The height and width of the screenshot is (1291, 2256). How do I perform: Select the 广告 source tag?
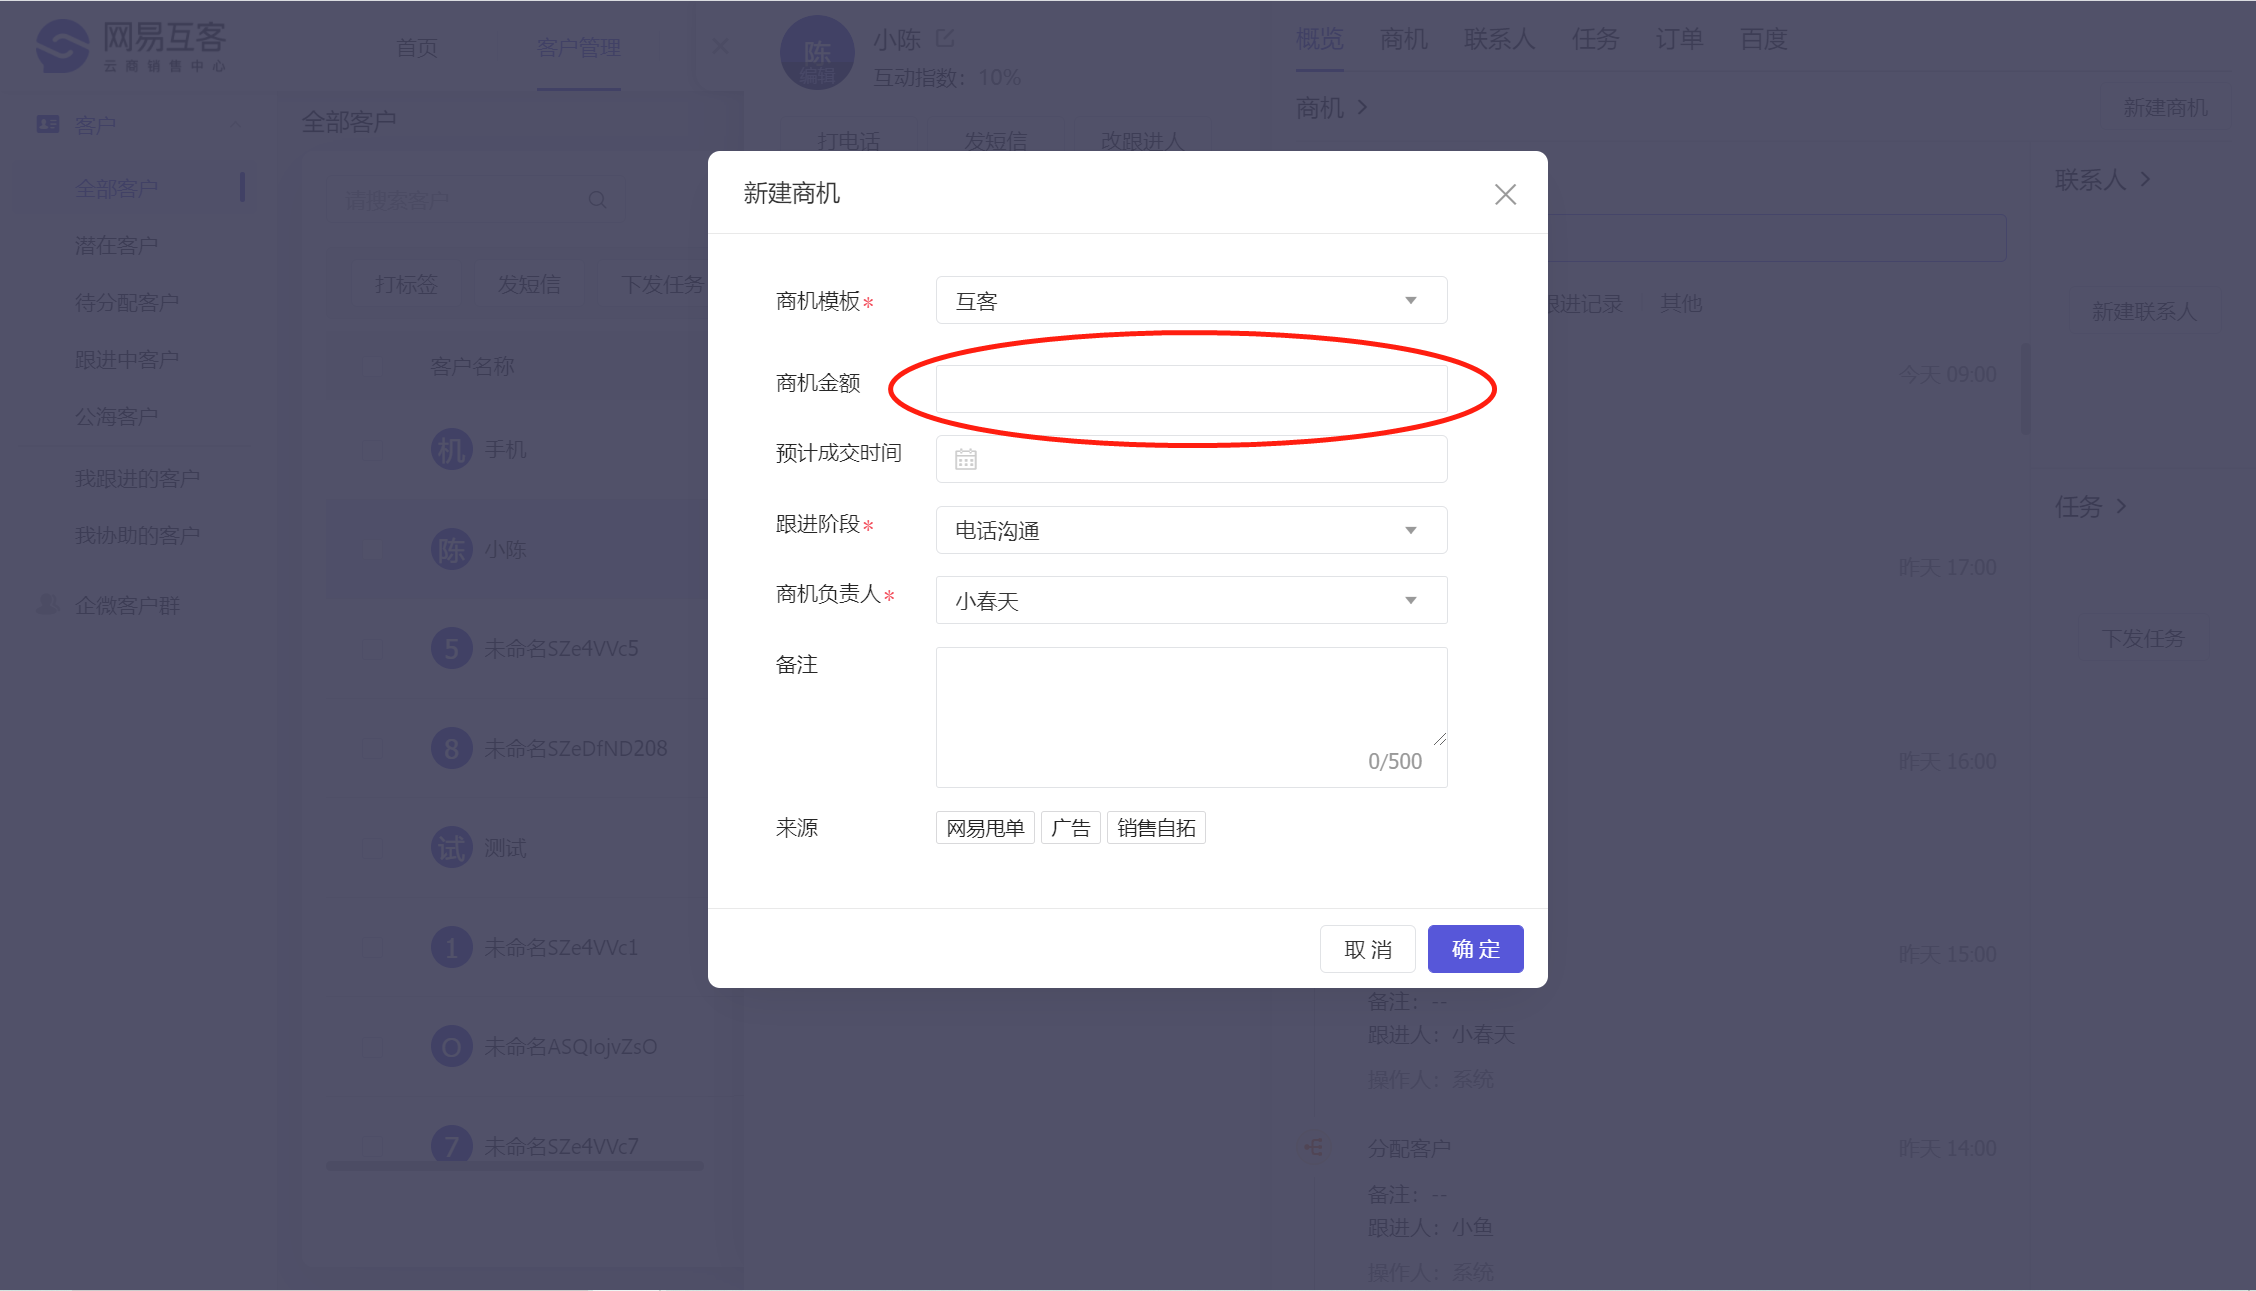(x=1070, y=828)
